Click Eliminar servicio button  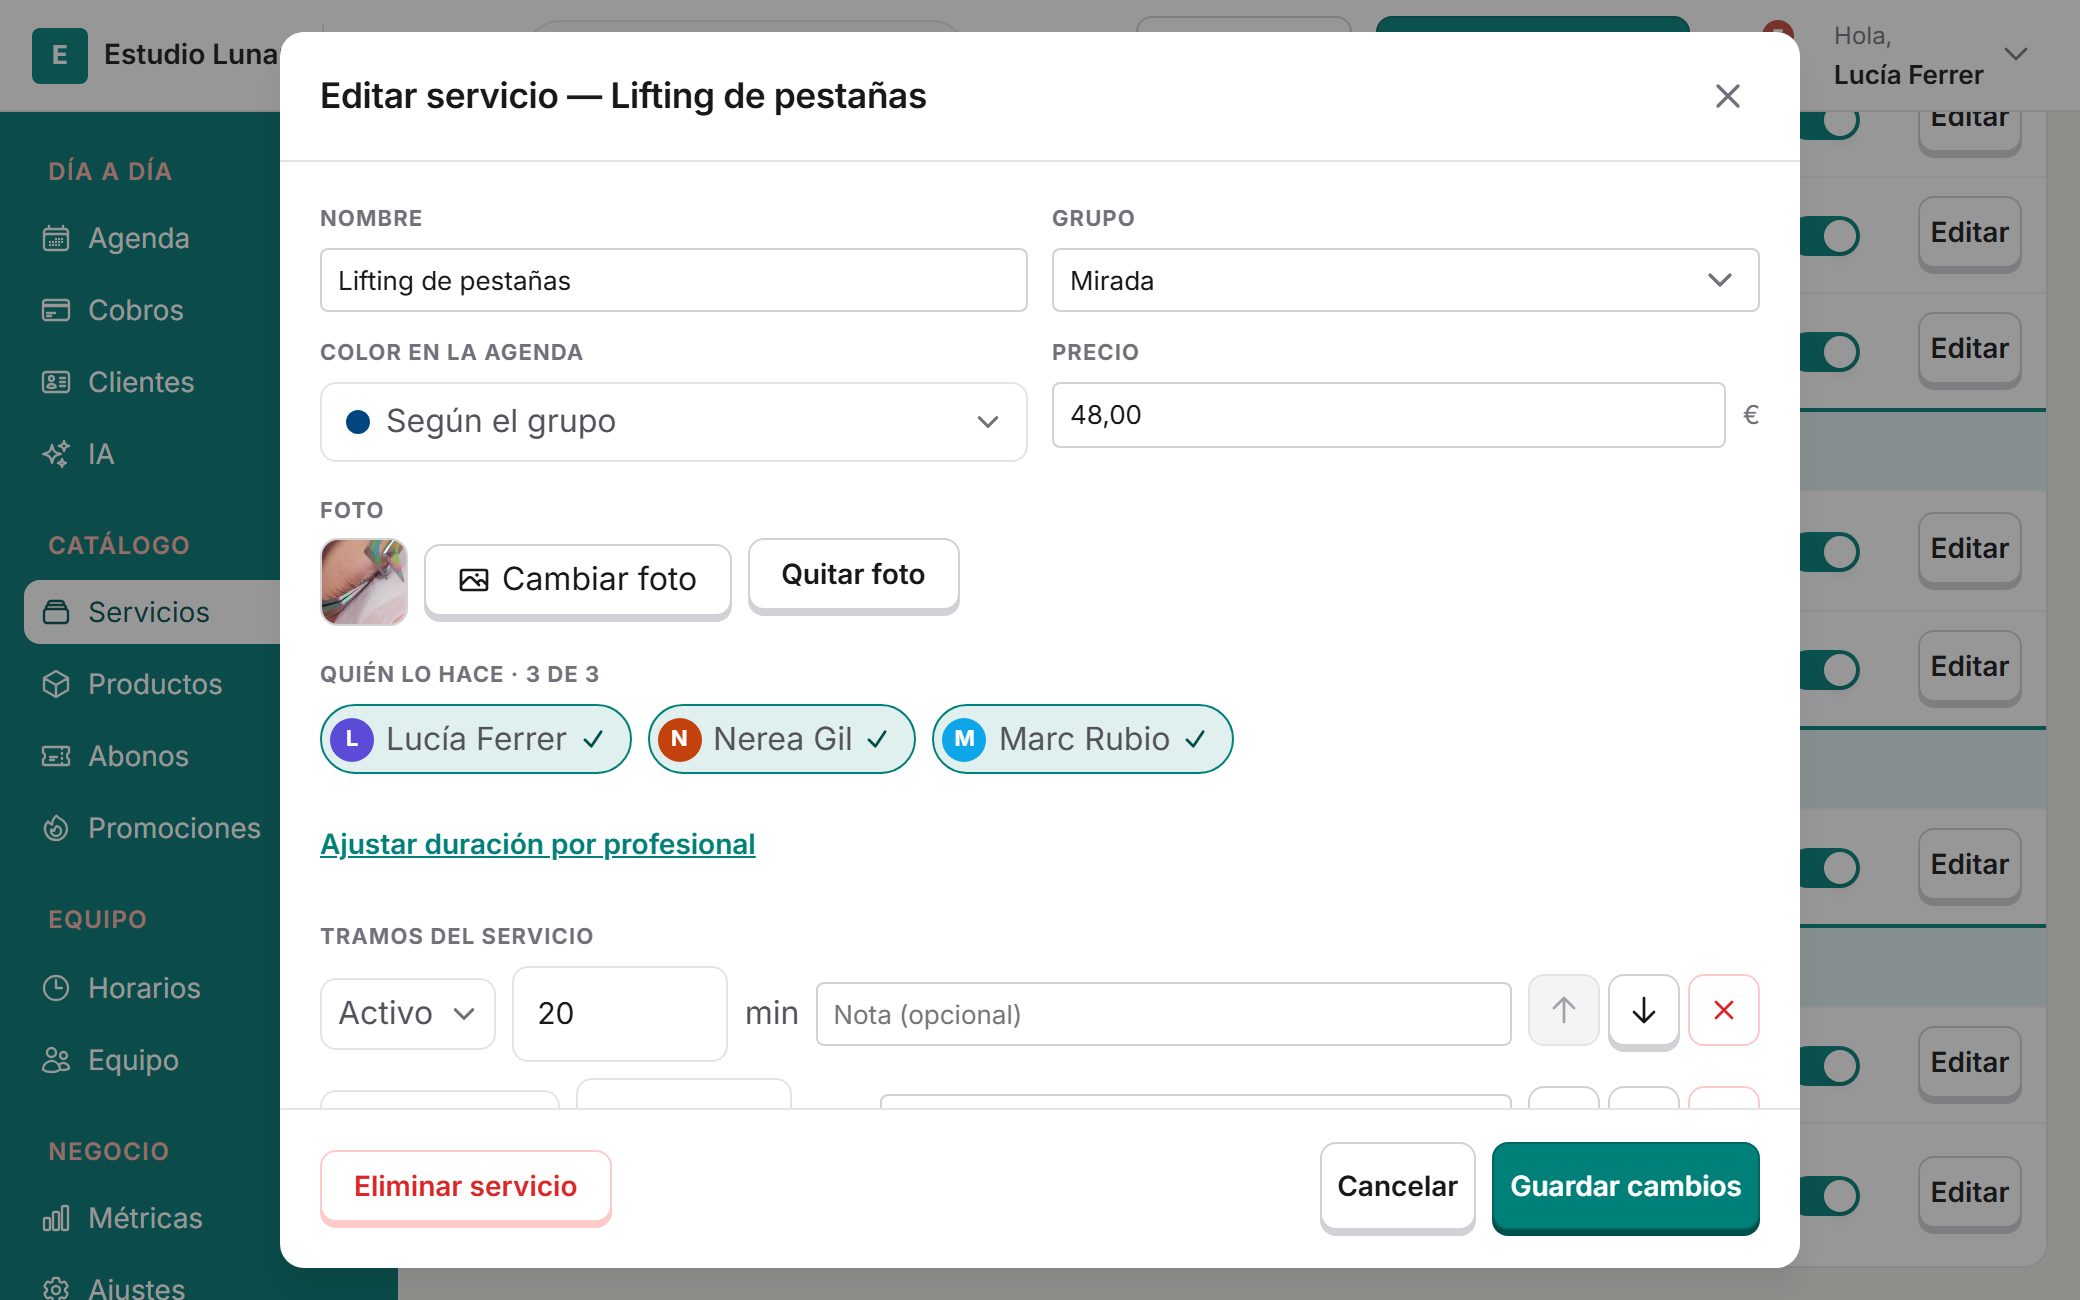pyautogui.click(x=465, y=1186)
